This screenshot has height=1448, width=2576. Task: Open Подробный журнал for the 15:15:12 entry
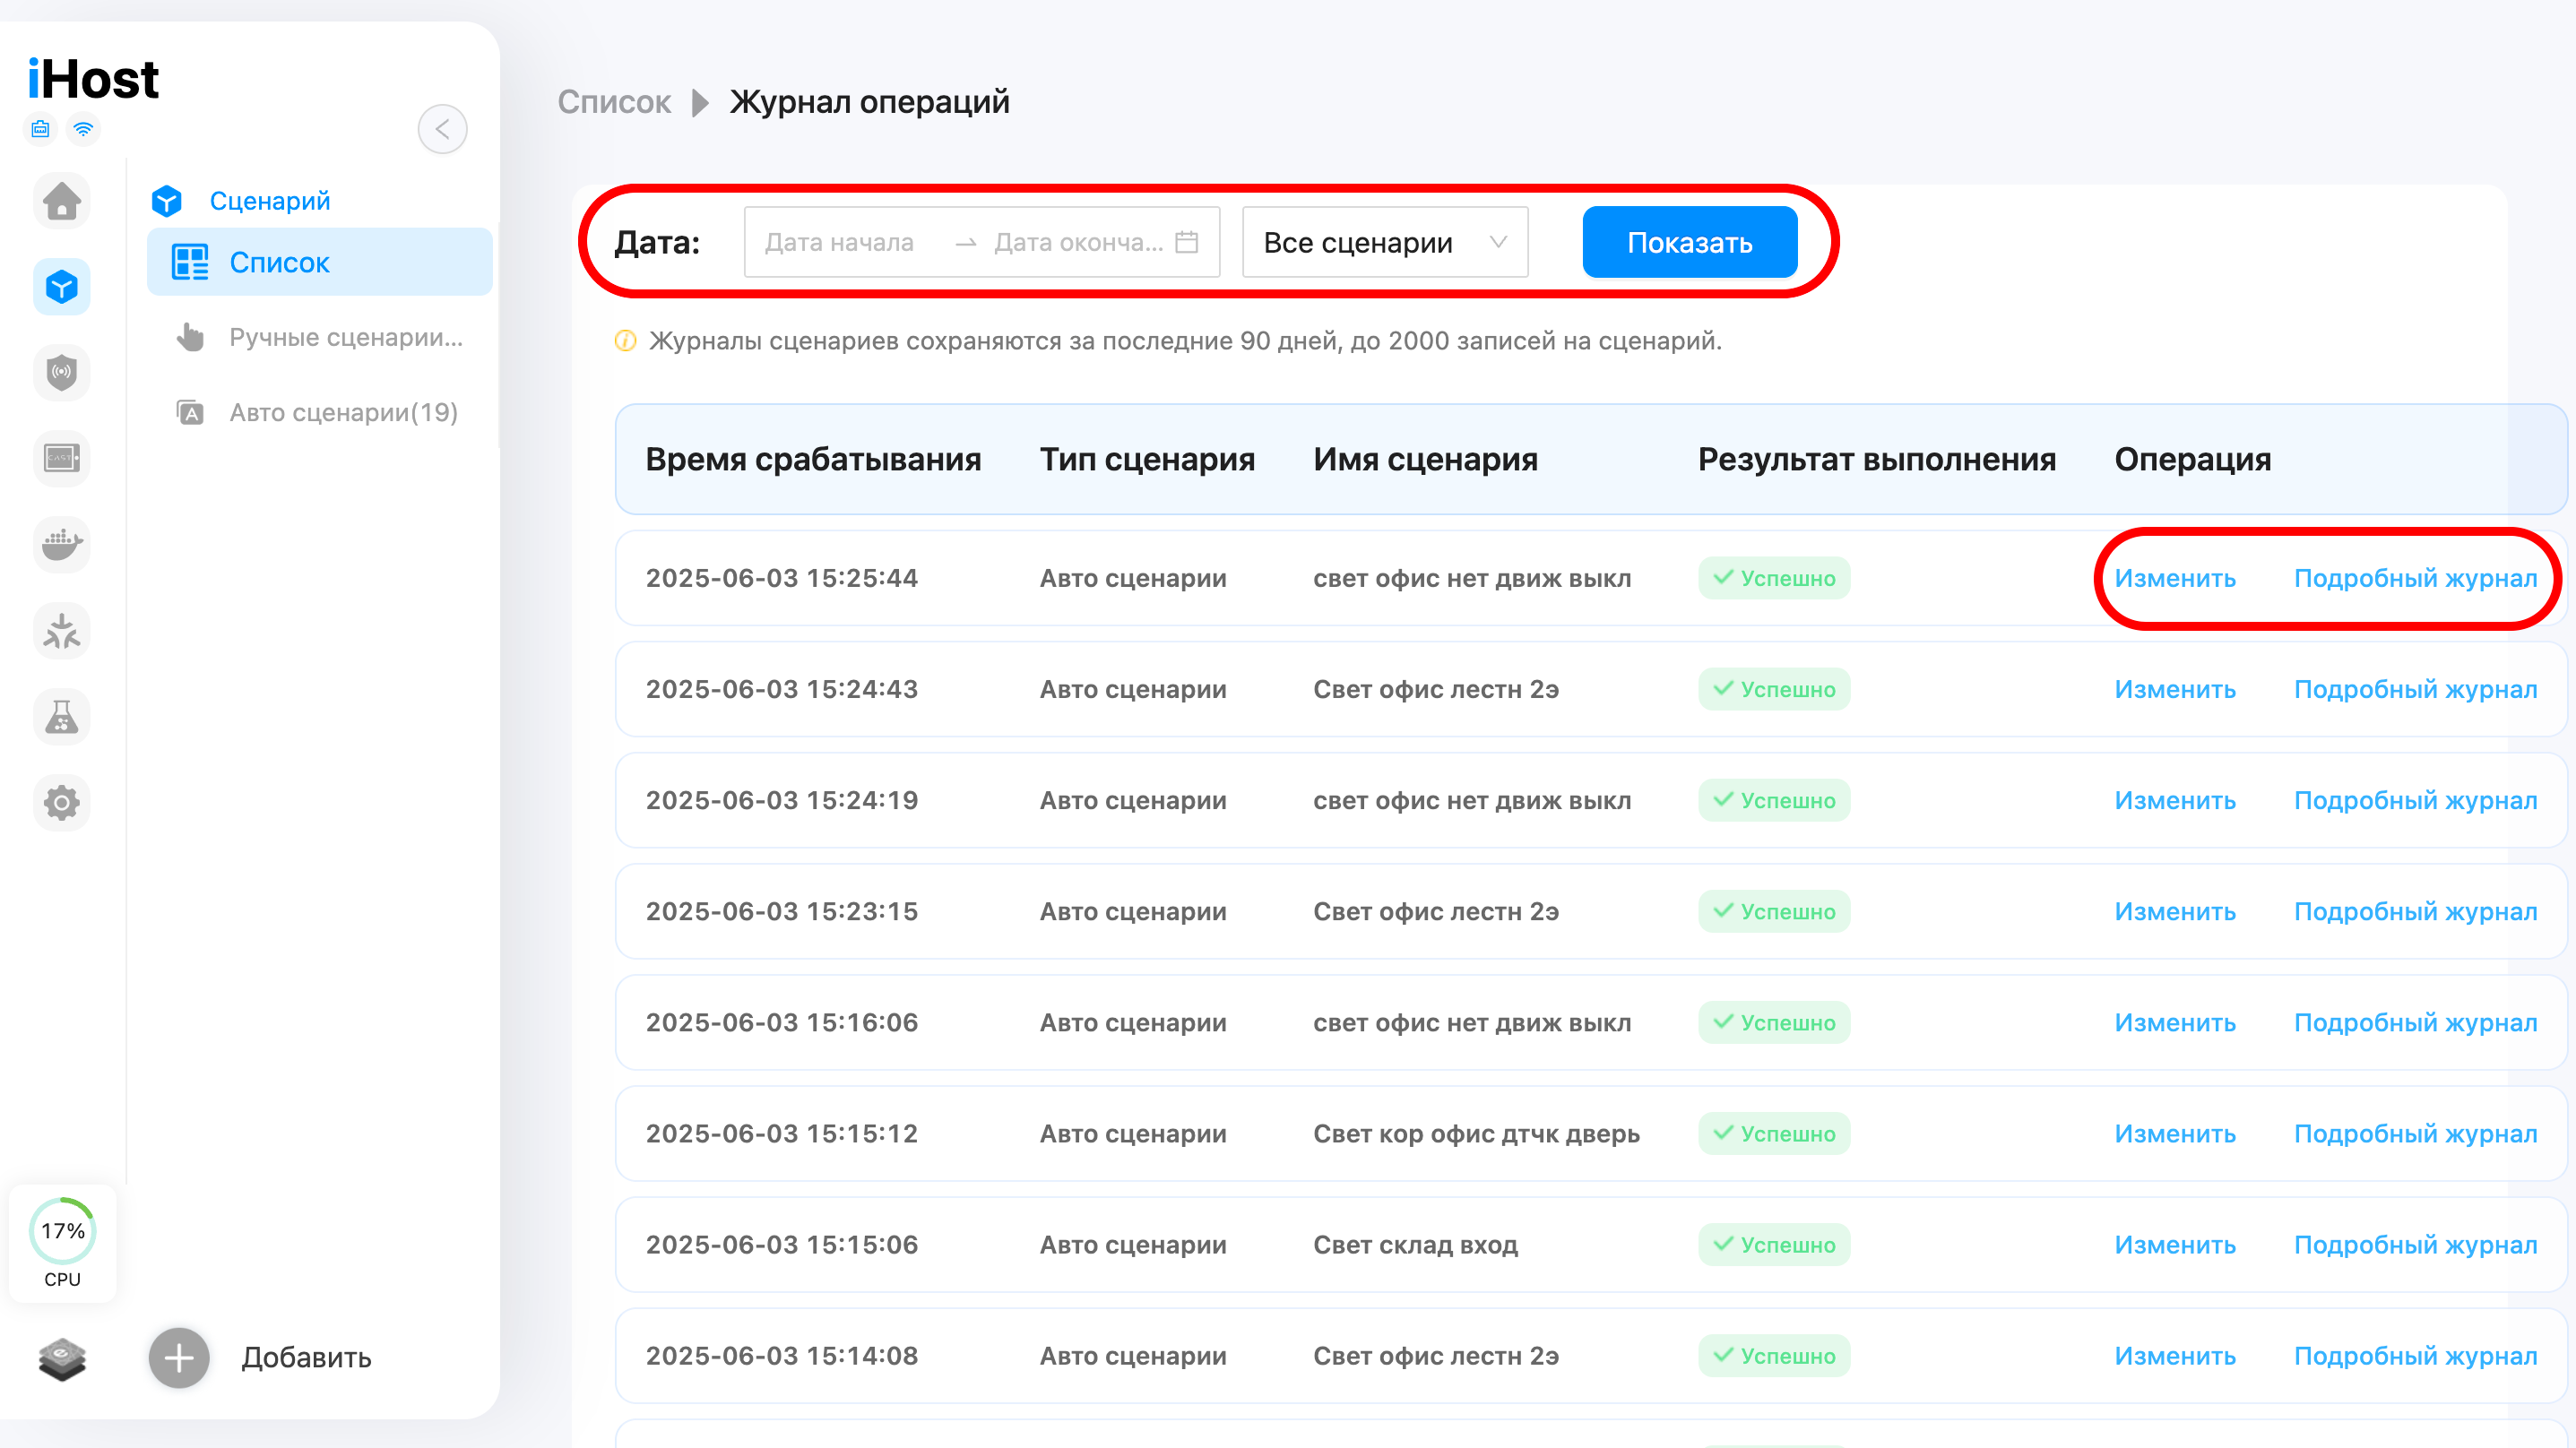pos(2415,1134)
